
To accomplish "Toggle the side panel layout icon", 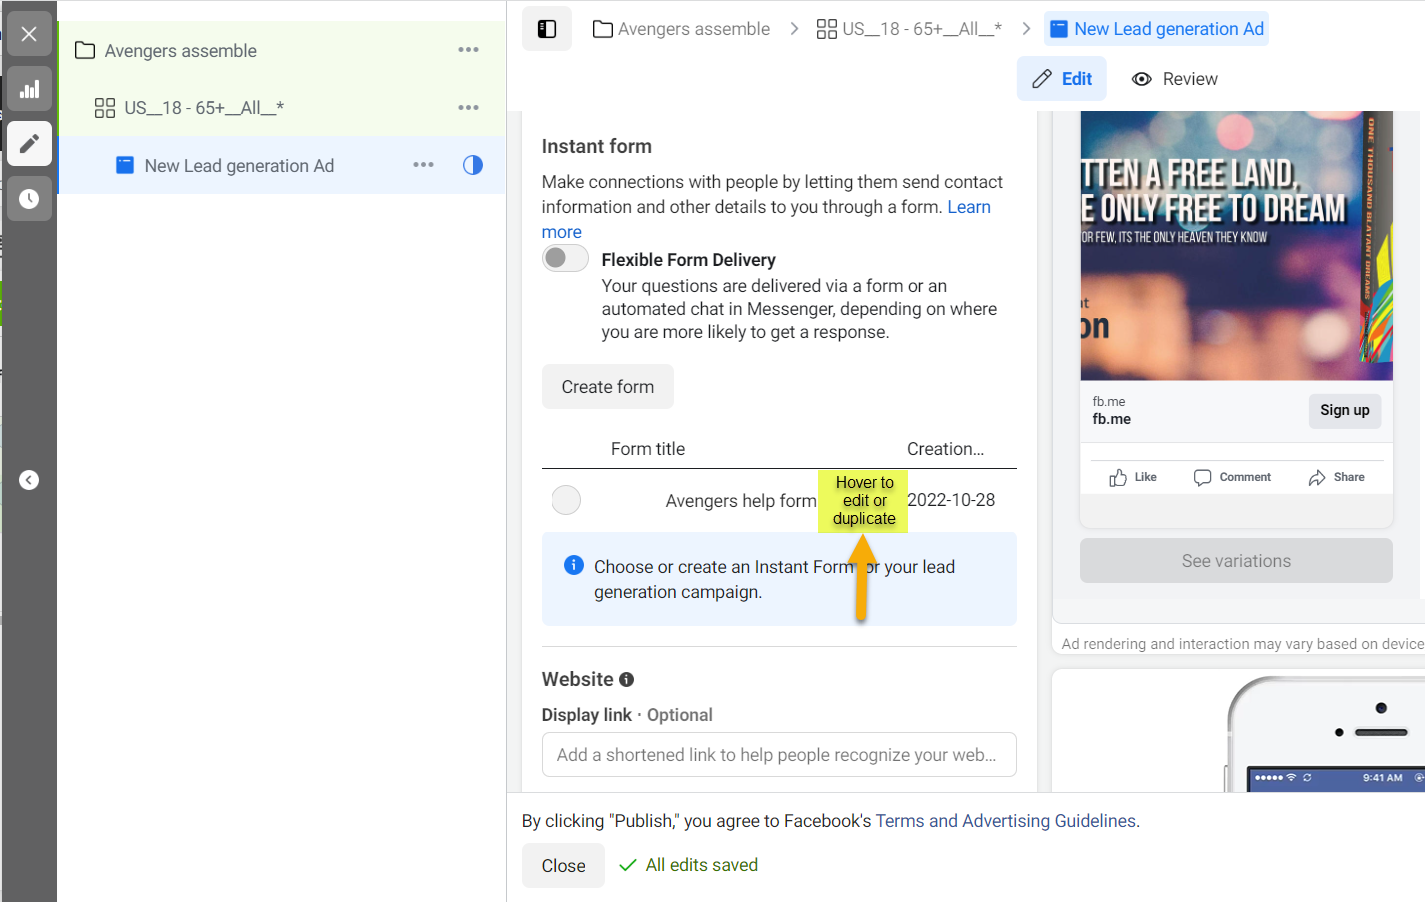I will pyautogui.click(x=547, y=29).
